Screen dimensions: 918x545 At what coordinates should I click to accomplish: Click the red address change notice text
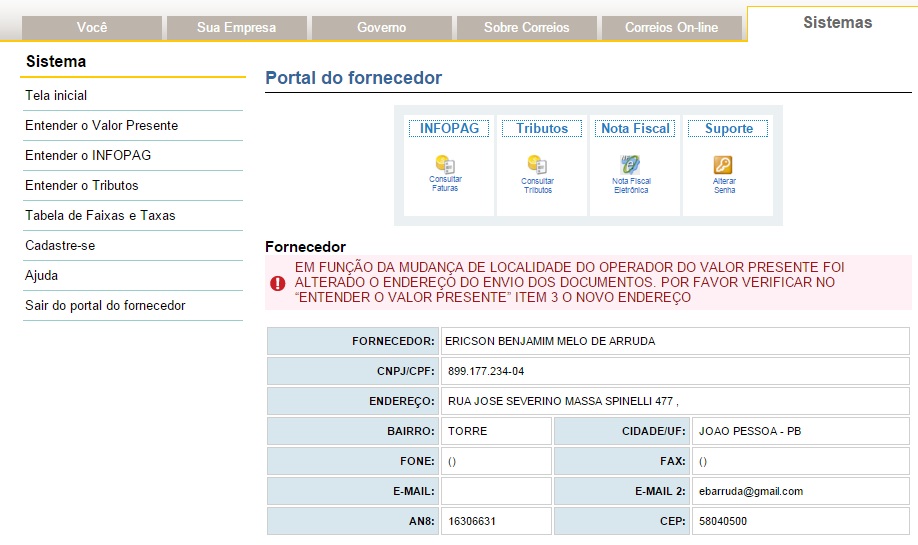569,282
